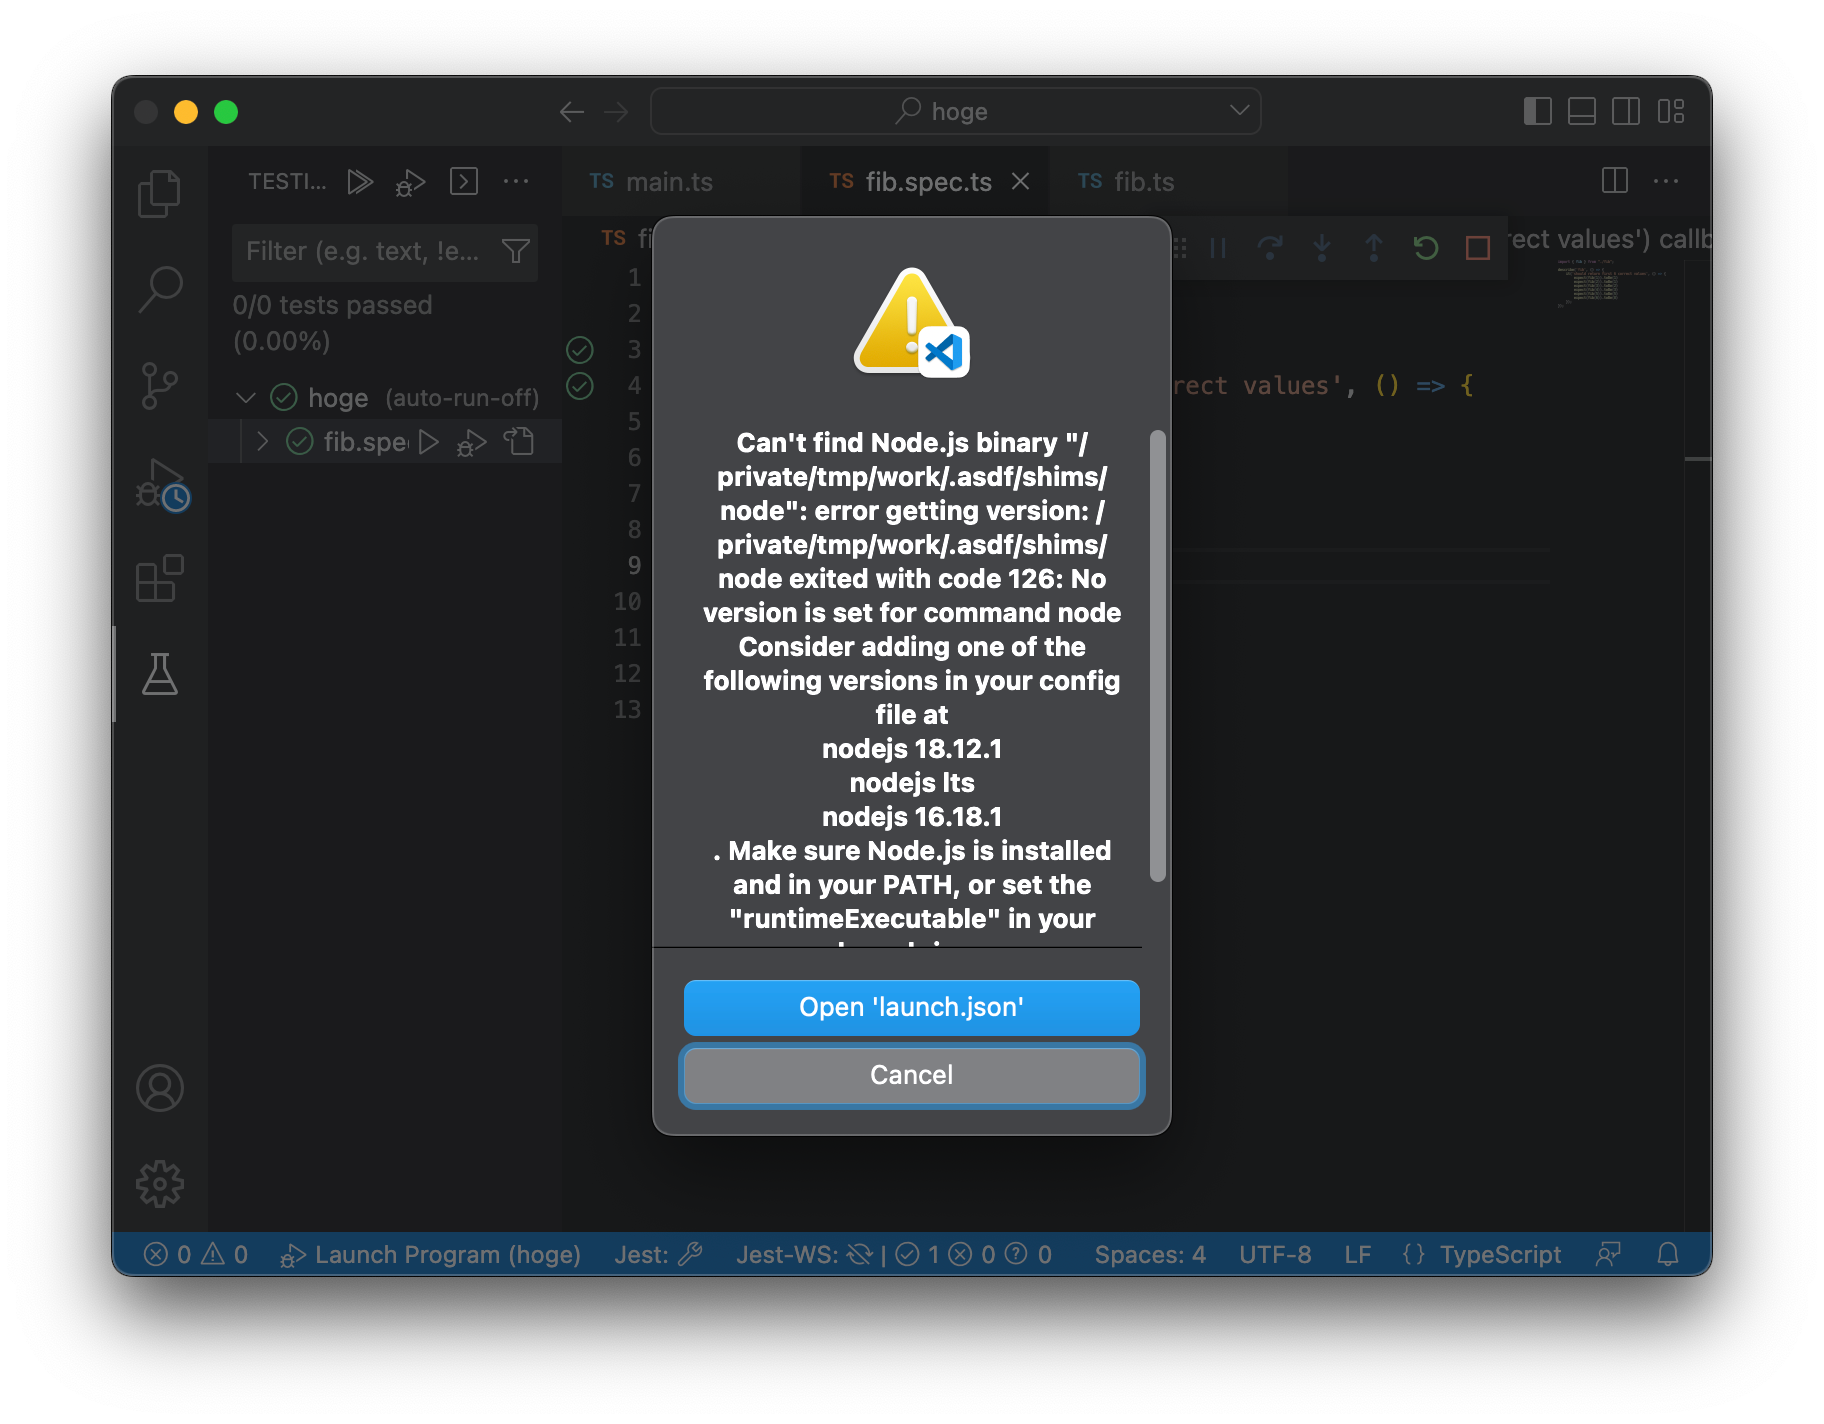Grab the debug toolbar drag handle
This screenshot has width=1824, height=1424.
tap(1180, 247)
